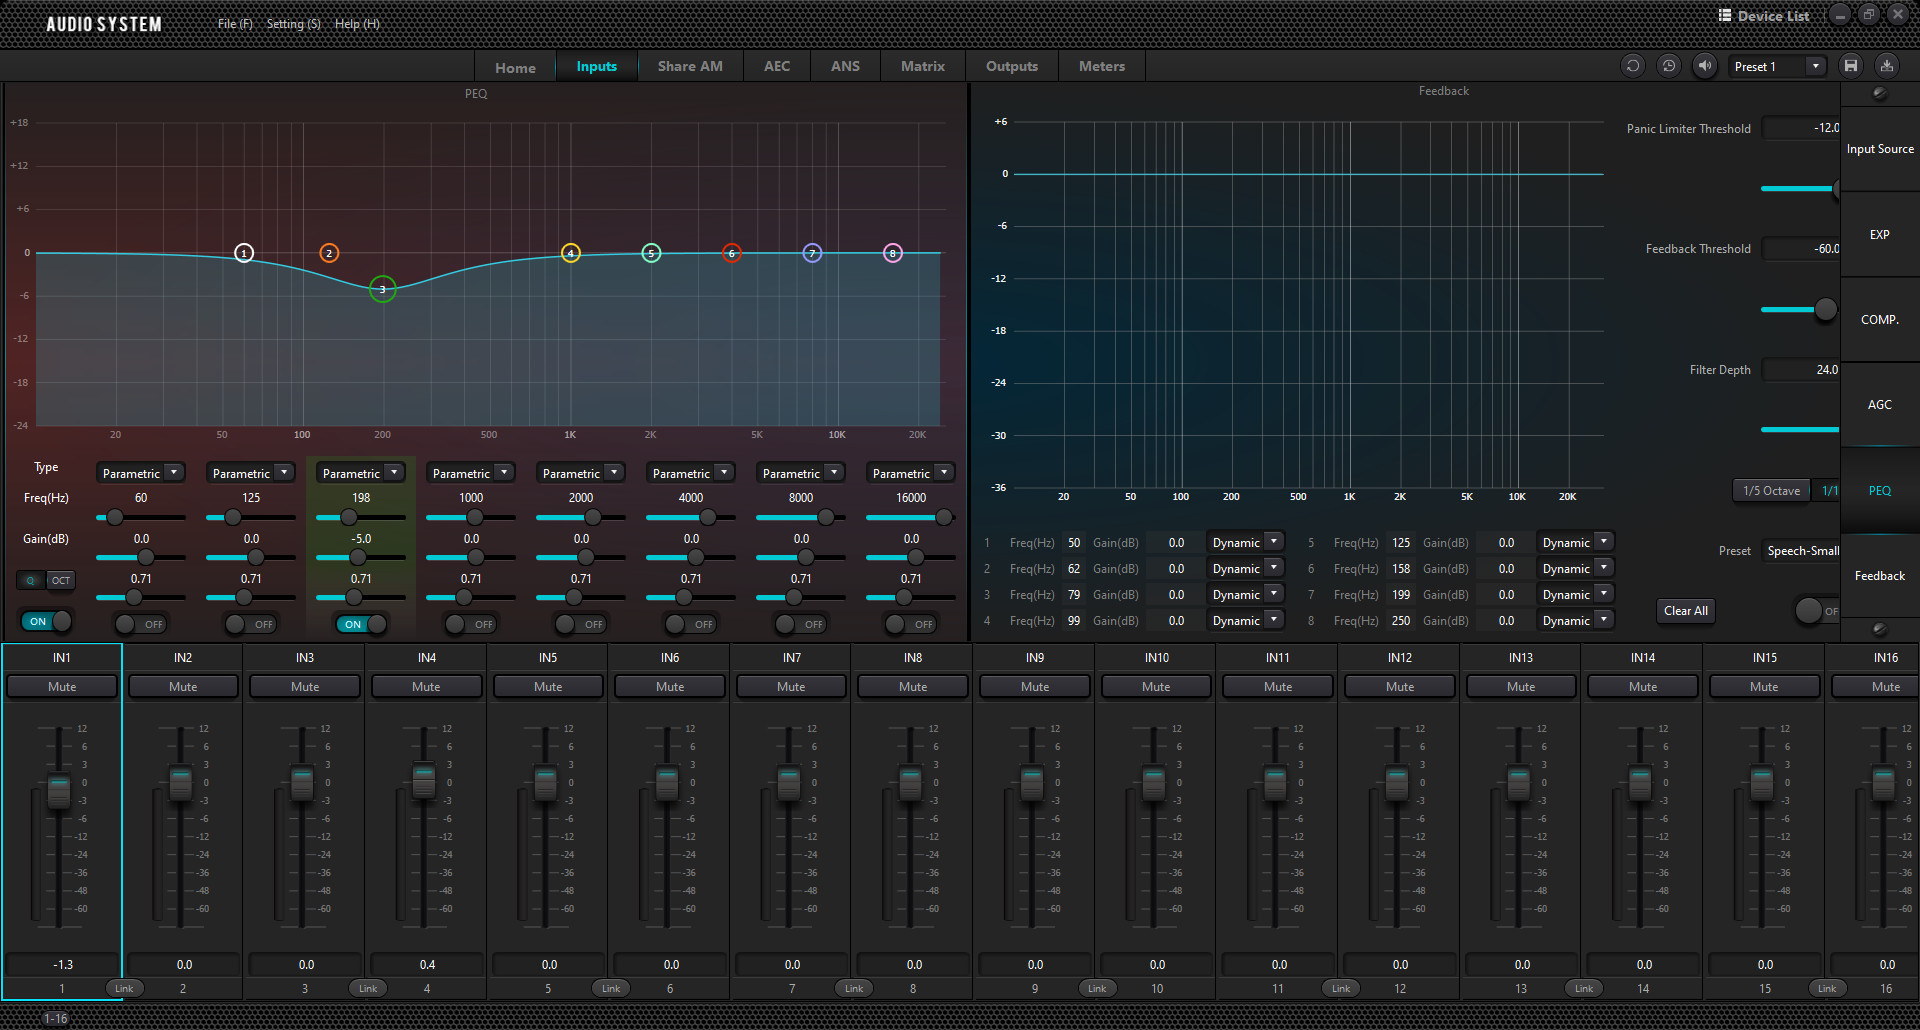Click the speaker volume icon
This screenshot has height=1030, width=1920.
tap(1705, 66)
